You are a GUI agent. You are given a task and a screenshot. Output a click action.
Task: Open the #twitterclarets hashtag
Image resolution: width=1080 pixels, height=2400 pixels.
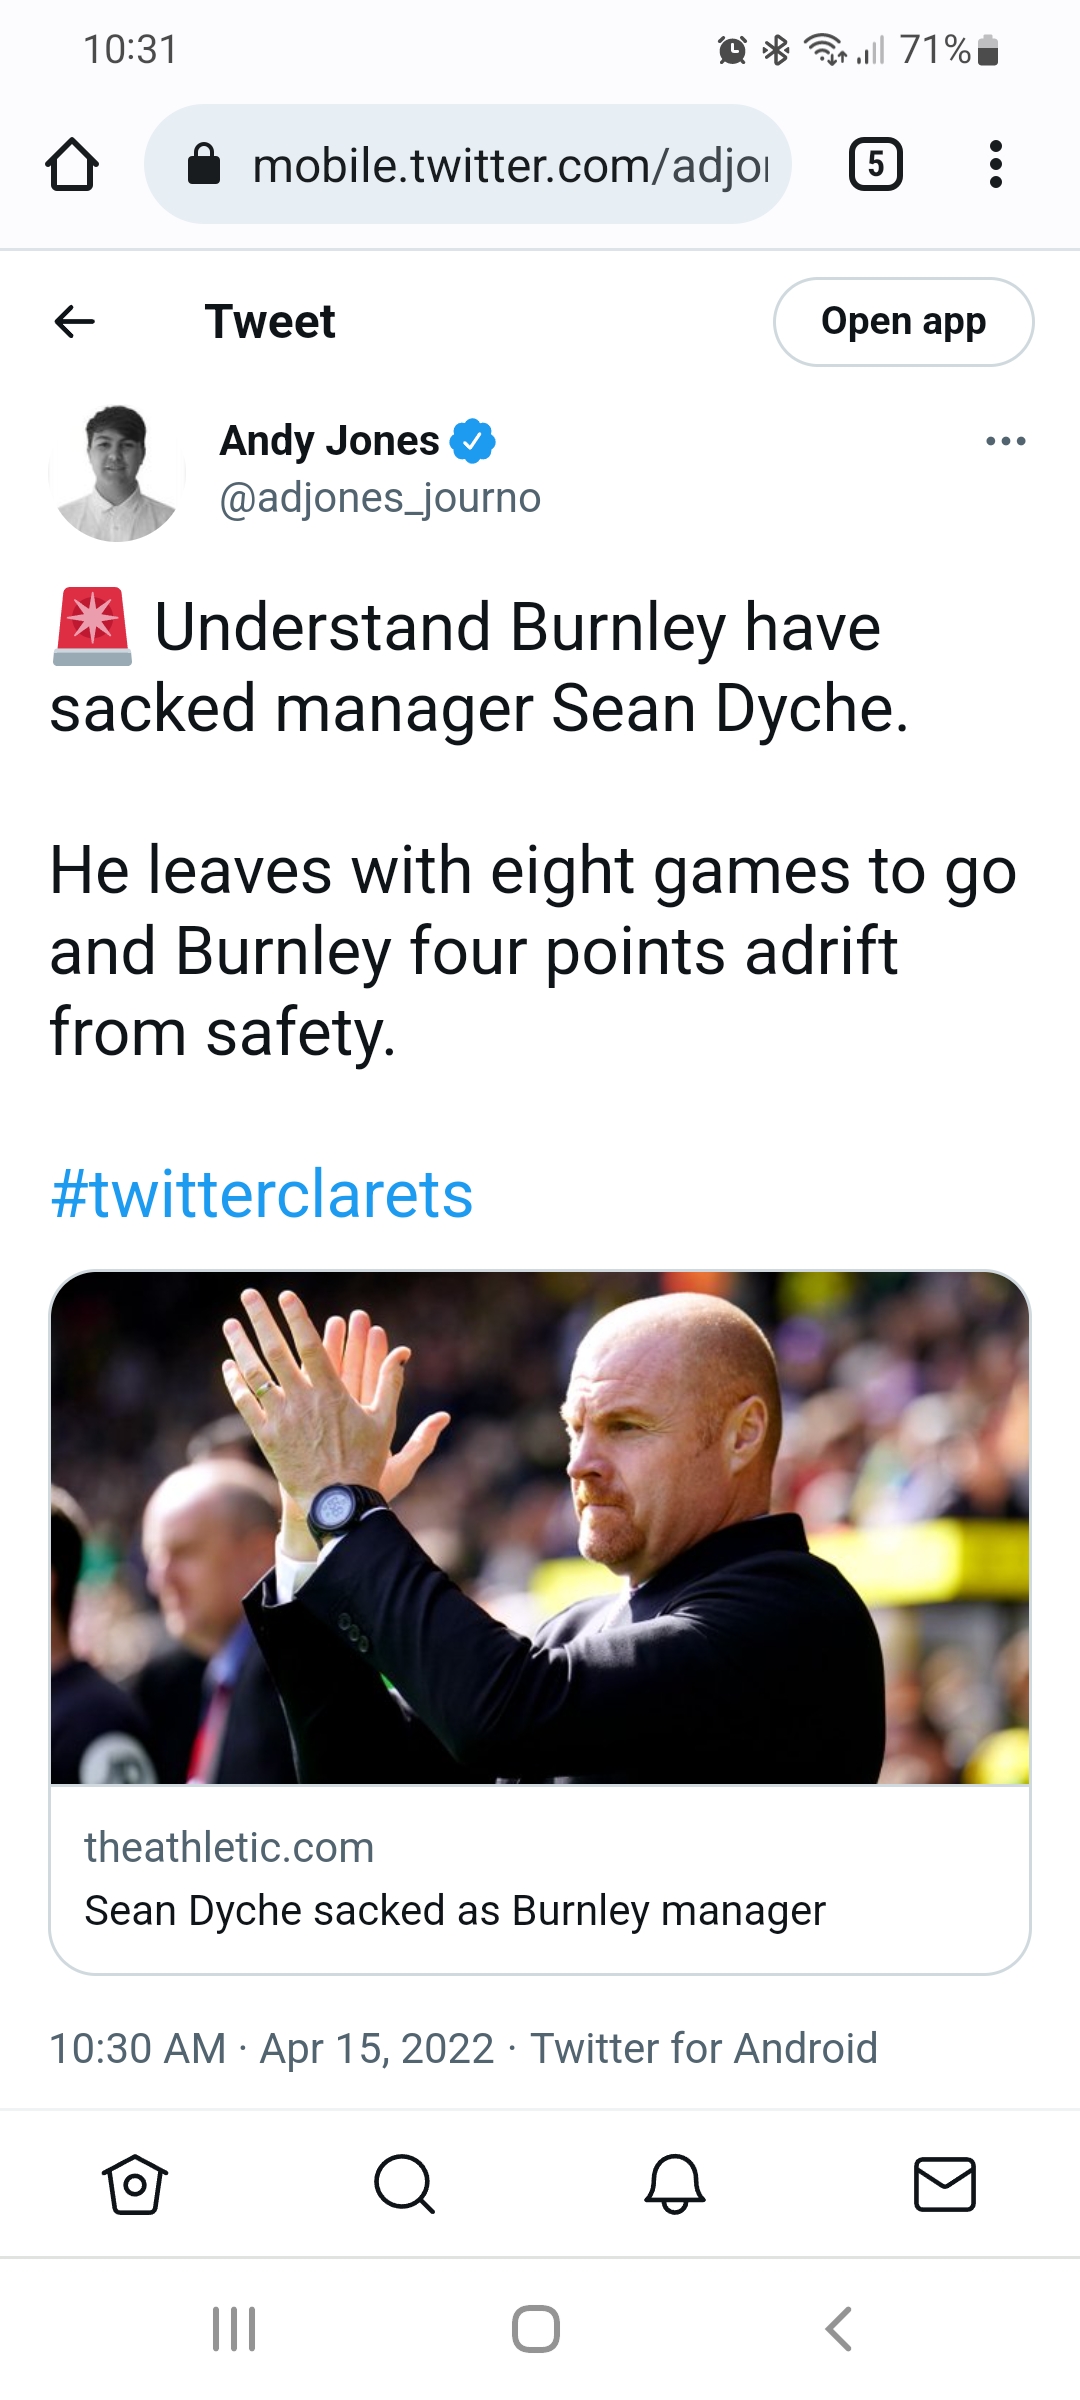click(262, 1194)
